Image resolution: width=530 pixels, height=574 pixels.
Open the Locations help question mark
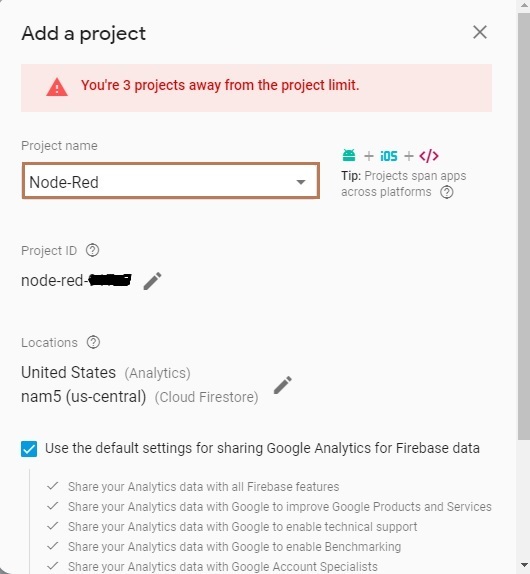pos(93,342)
